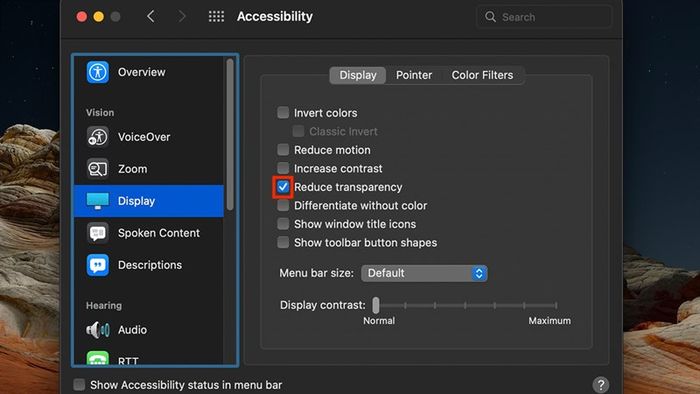700x394 pixels.
Task: Open the Descriptions icon in sidebar
Action: tap(98, 265)
